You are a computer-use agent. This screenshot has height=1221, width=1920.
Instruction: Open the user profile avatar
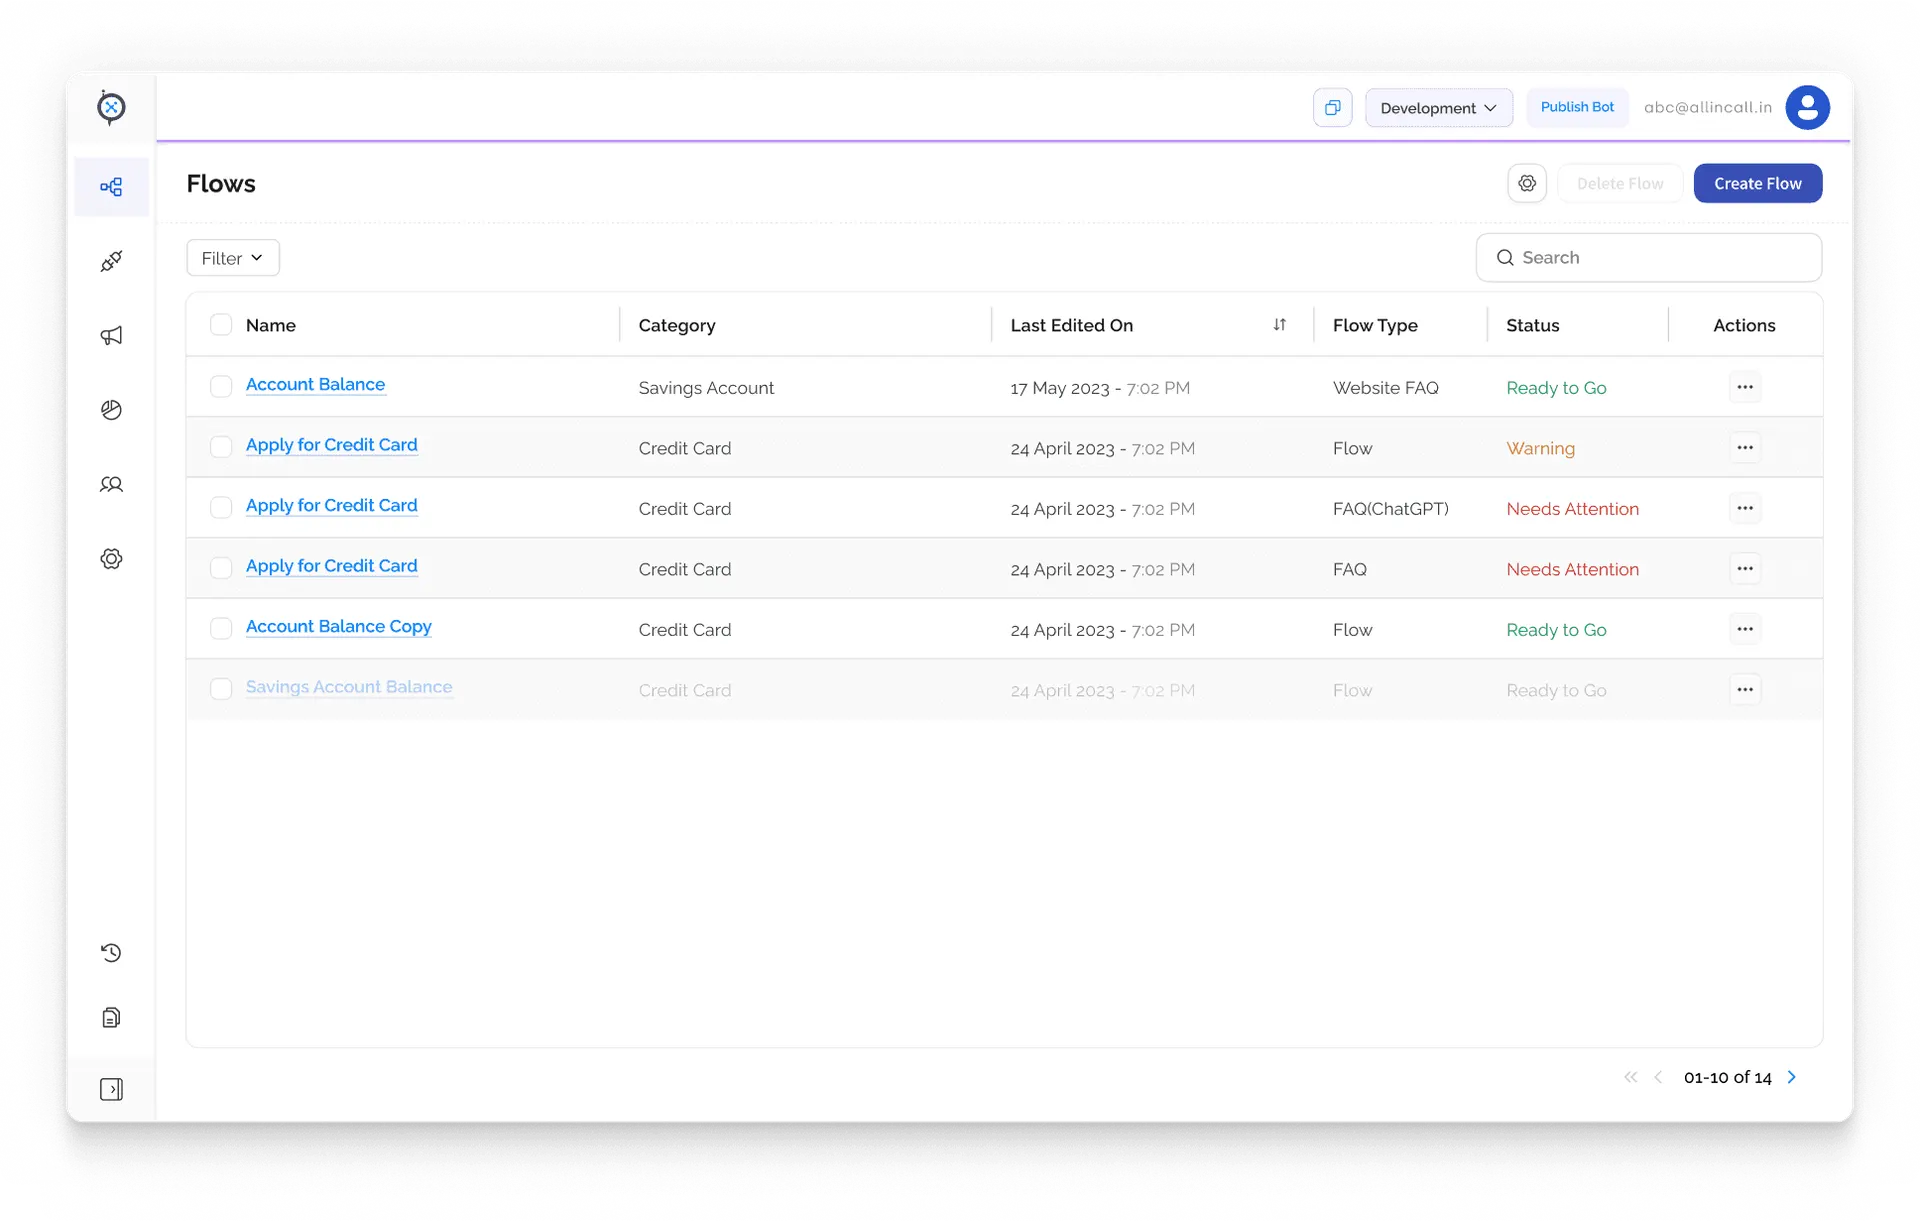click(x=1807, y=108)
